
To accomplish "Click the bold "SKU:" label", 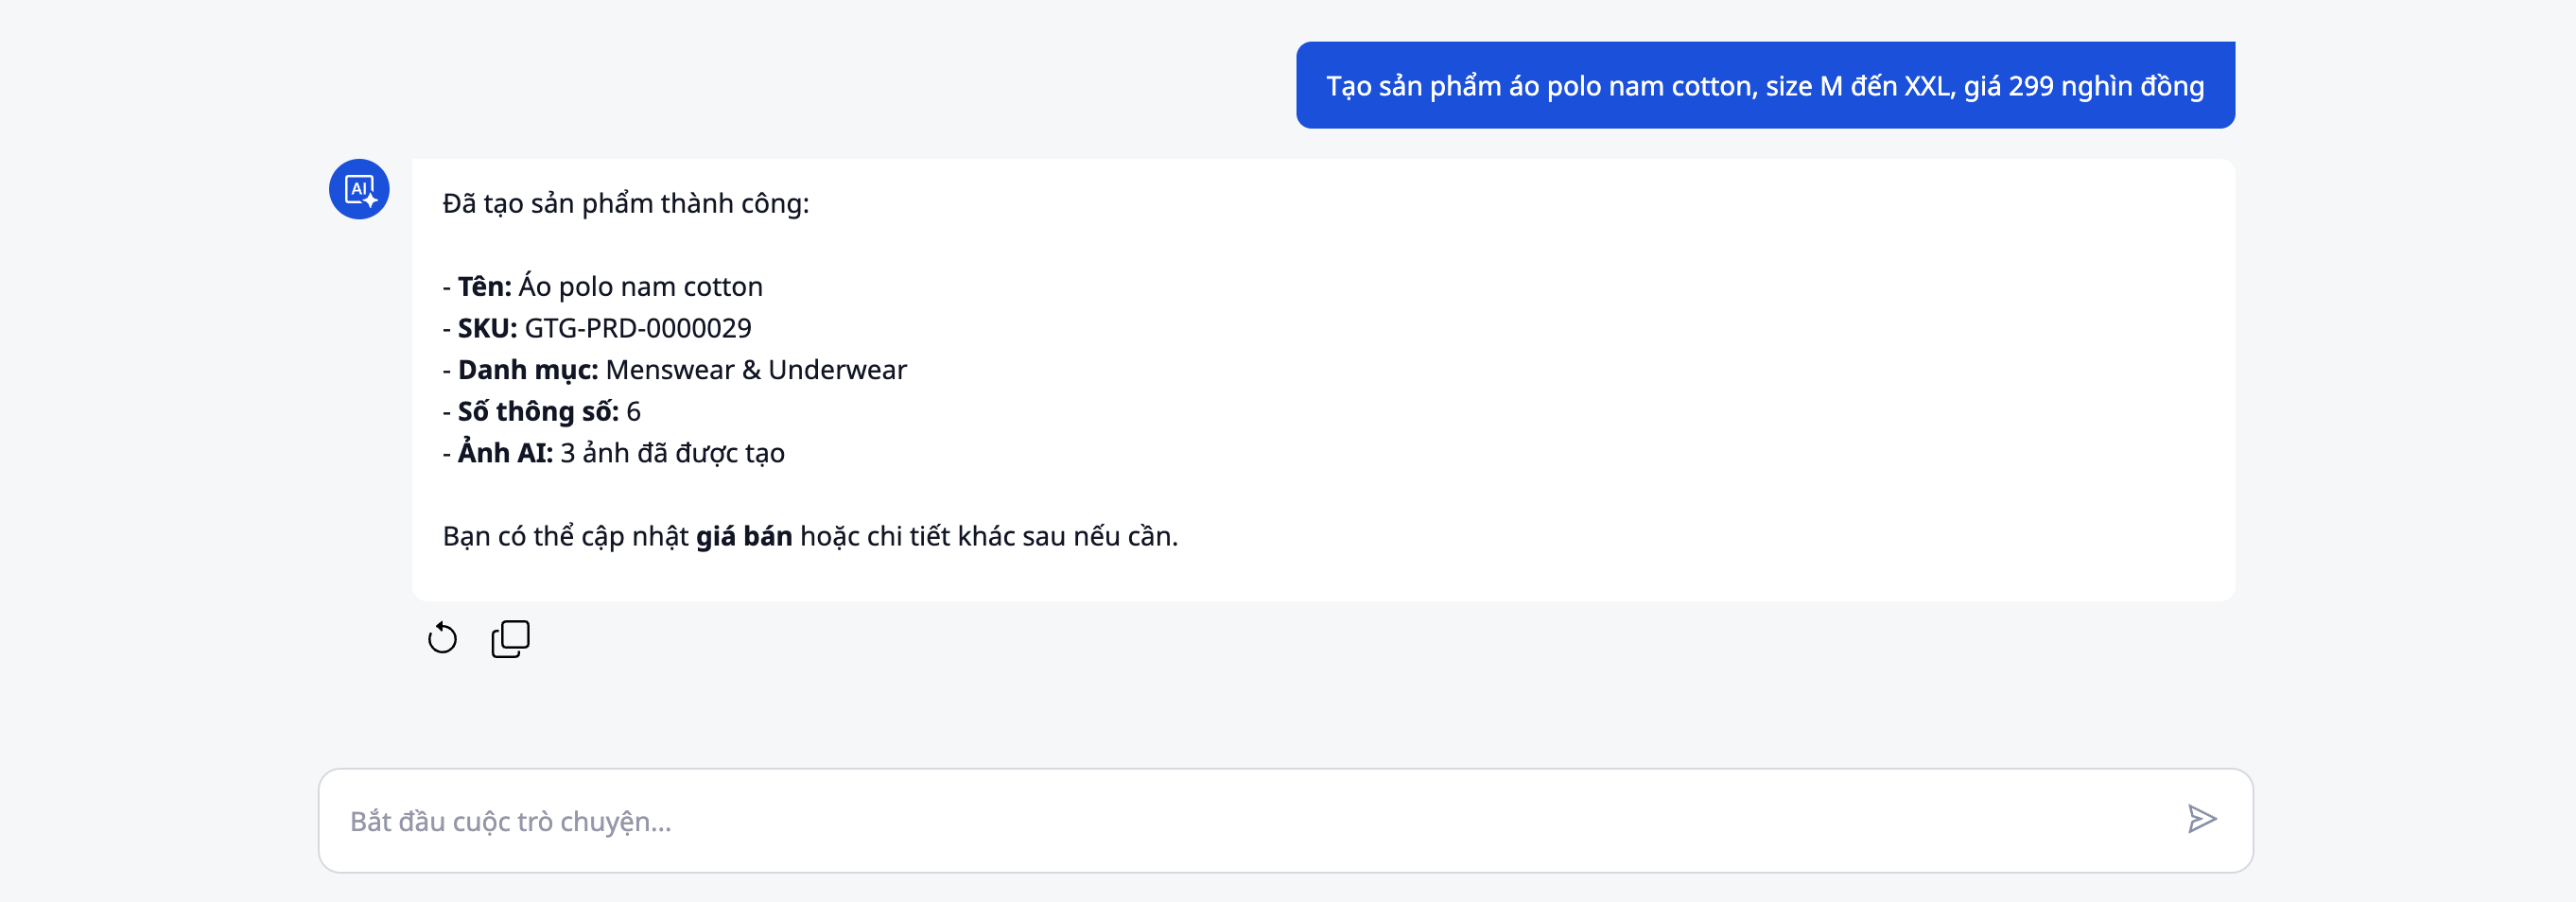I will (487, 328).
